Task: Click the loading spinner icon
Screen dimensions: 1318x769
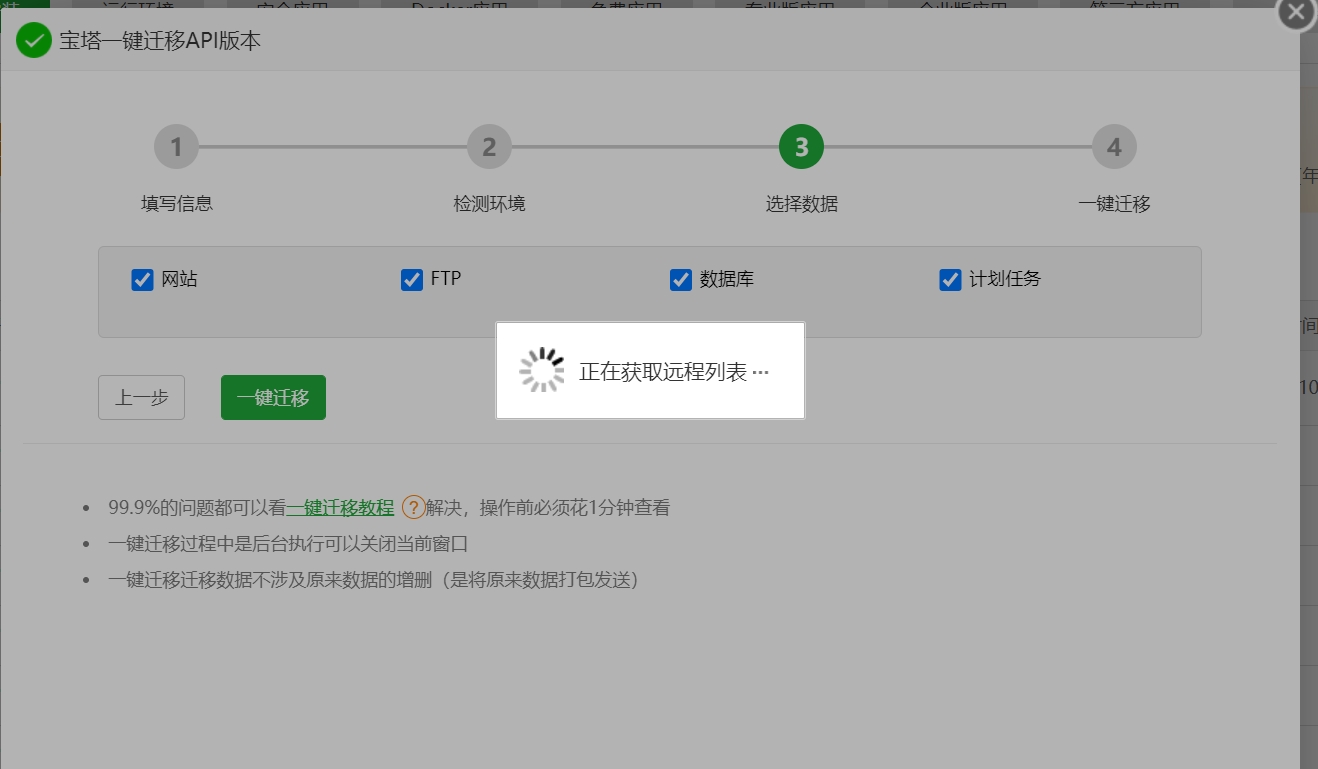Action: (542, 370)
